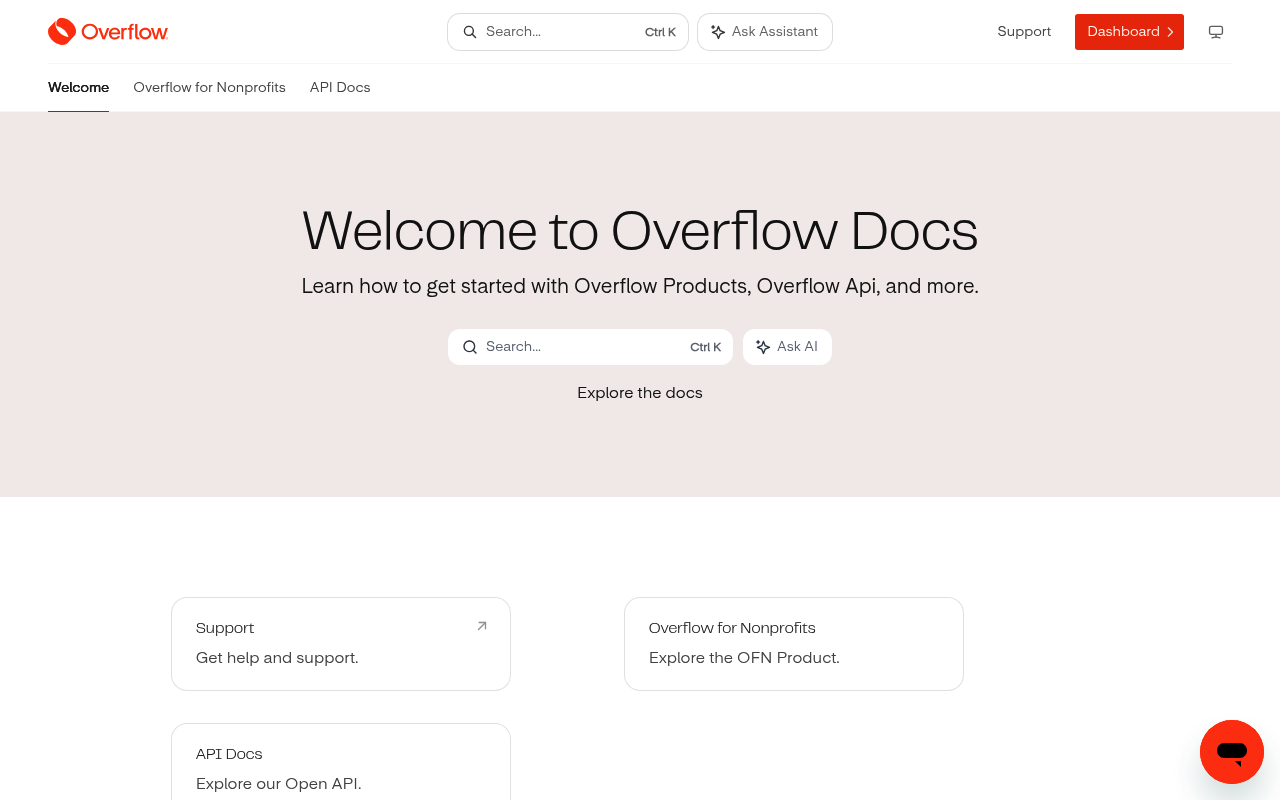1280x800 pixels.
Task: Focus the hero Search field
Action: click(590, 347)
